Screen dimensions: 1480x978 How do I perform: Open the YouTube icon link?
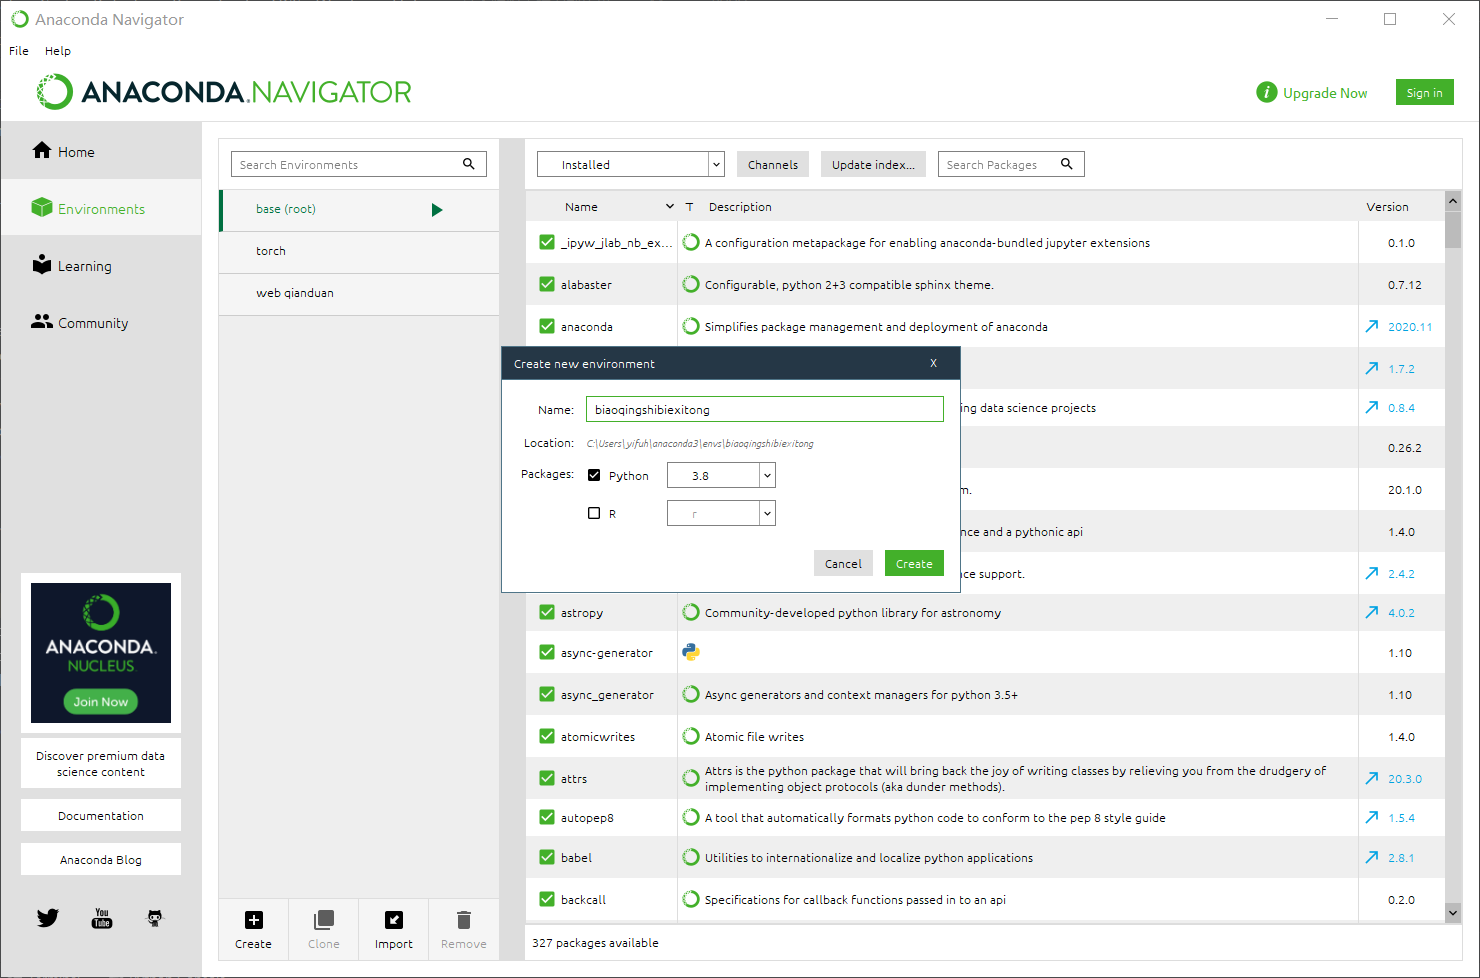102,918
